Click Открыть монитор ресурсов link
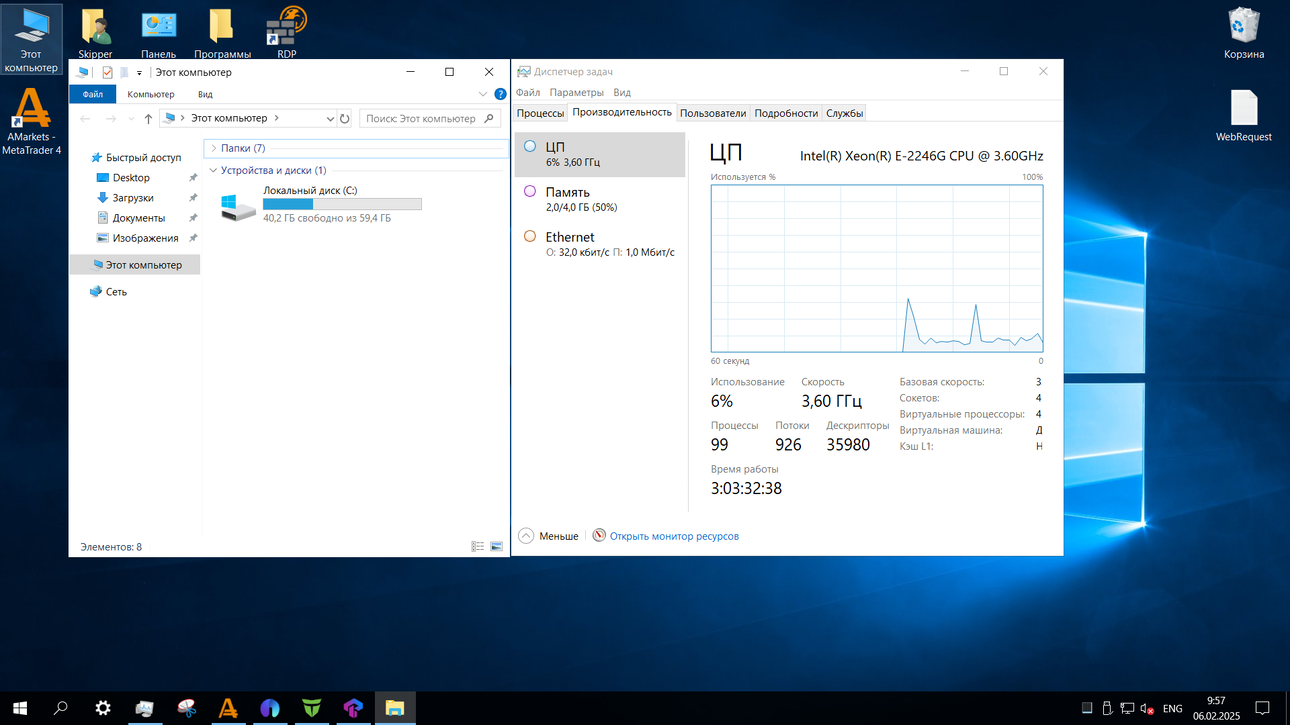This screenshot has height=725, width=1290. click(674, 536)
